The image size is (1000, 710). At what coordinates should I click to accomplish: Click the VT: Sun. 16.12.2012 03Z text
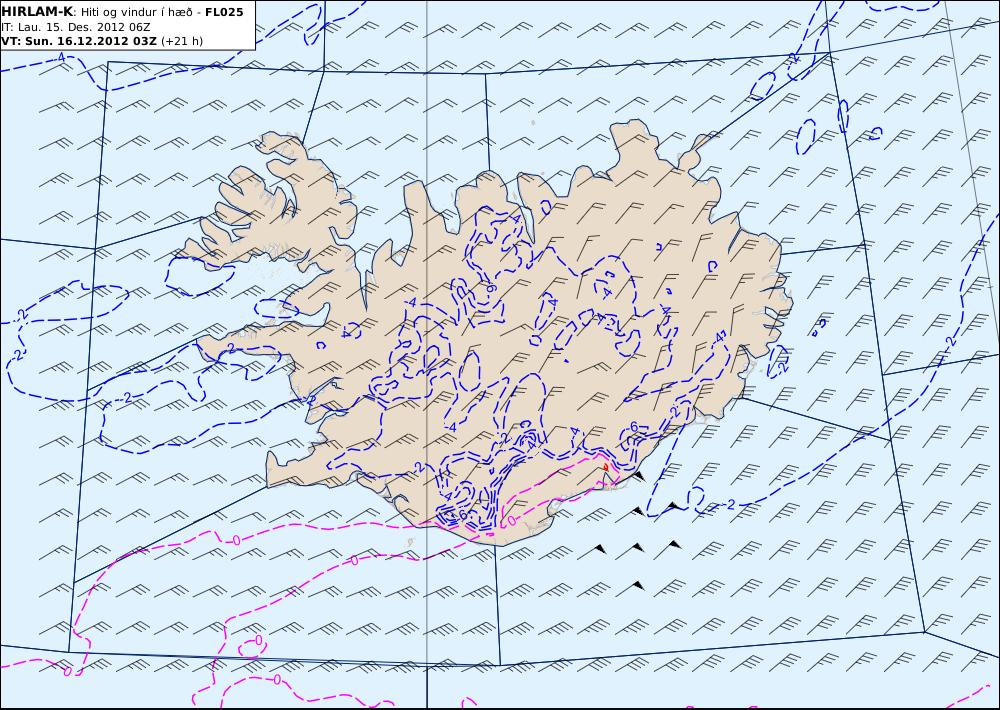[79, 41]
